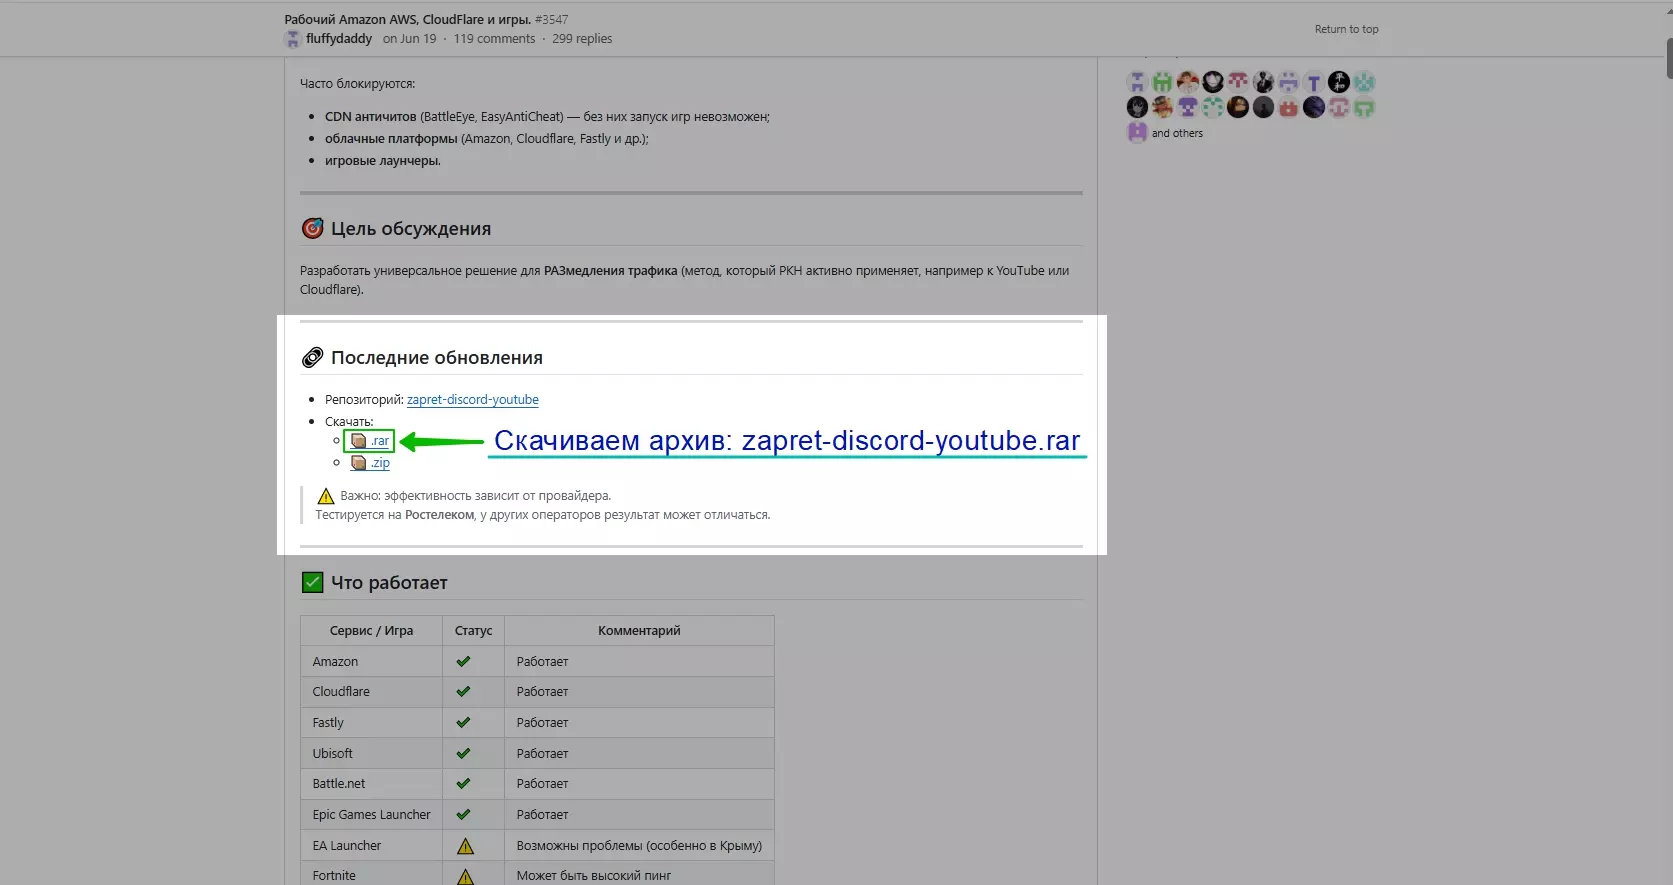Select the 'Cloudflare' table cell
The width and height of the screenshot is (1673, 885).
(x=371, y=692)
